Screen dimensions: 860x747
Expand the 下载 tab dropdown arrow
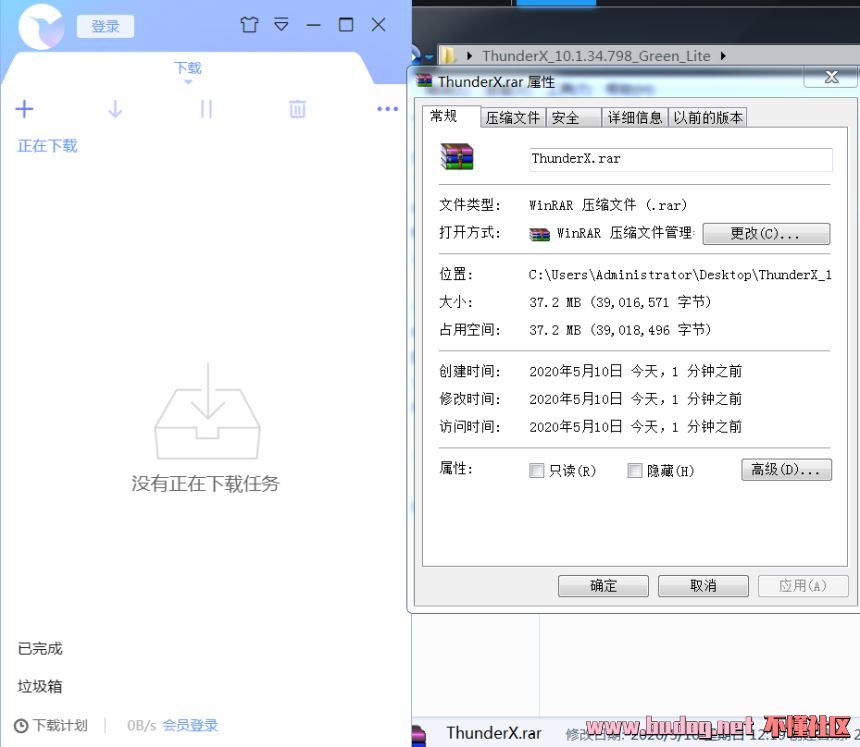[188, 82]
